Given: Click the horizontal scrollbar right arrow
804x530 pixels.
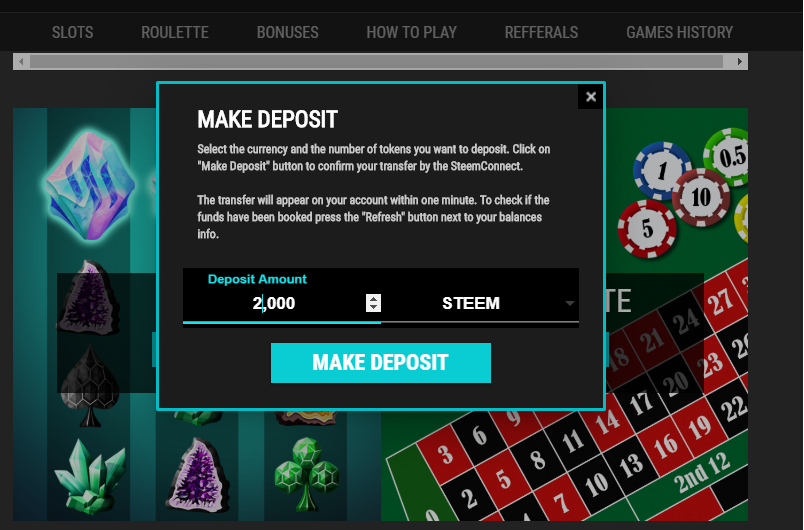Looking at the screenshot, I should (x=739, y=62).
